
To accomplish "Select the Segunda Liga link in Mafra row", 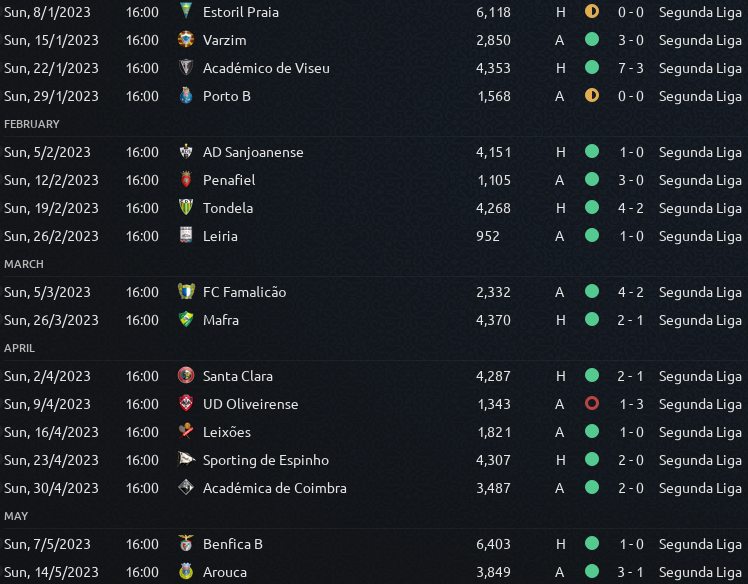I will (x=700, y=321).
